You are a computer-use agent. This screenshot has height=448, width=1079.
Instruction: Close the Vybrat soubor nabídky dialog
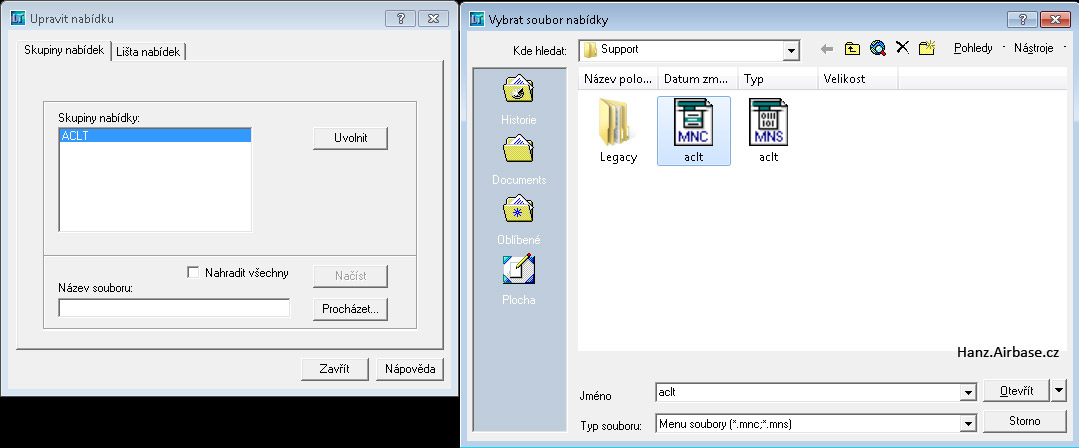[x=1055, y=19]
